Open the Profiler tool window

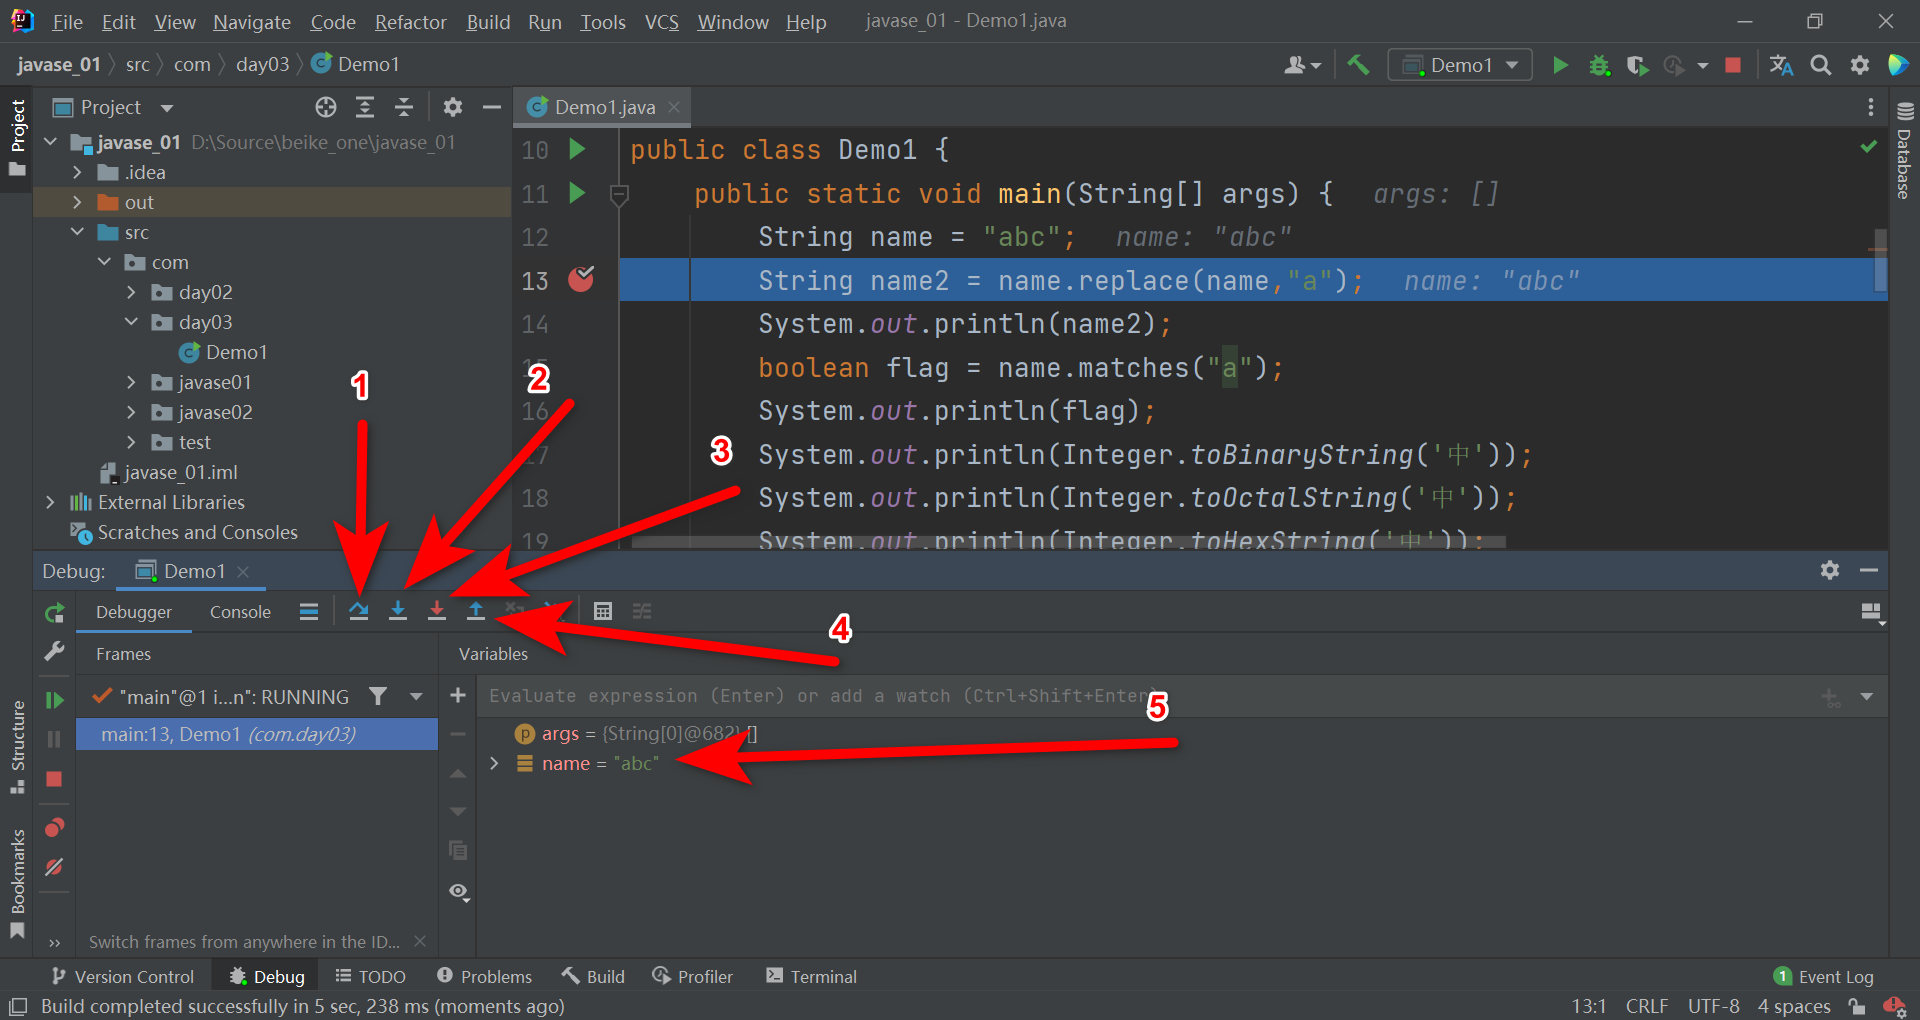pos(692,976)
